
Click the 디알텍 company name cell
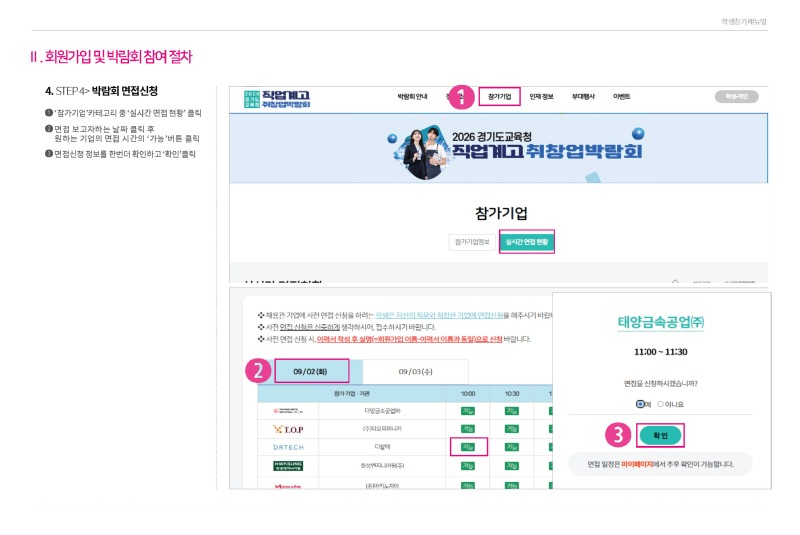(x=382, y=447)
